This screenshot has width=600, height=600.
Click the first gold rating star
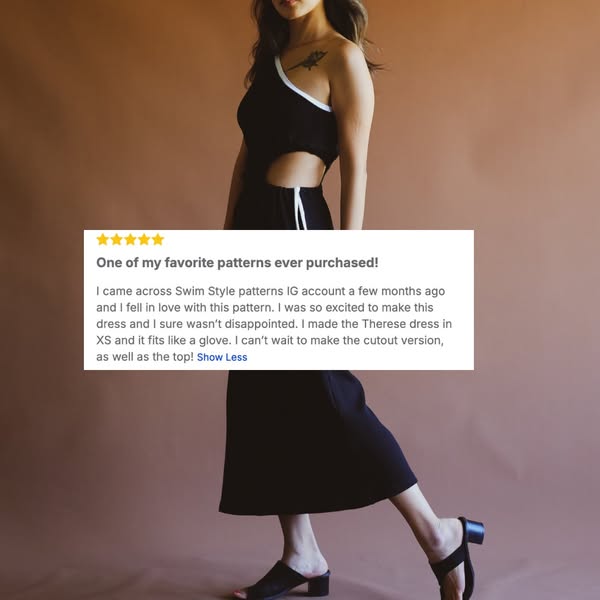[x=103, y=240]
